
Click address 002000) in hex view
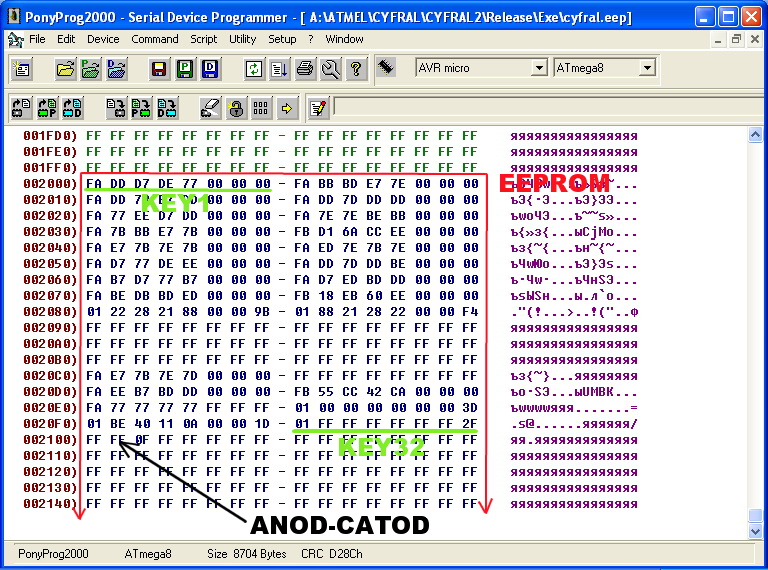[50, 184]
